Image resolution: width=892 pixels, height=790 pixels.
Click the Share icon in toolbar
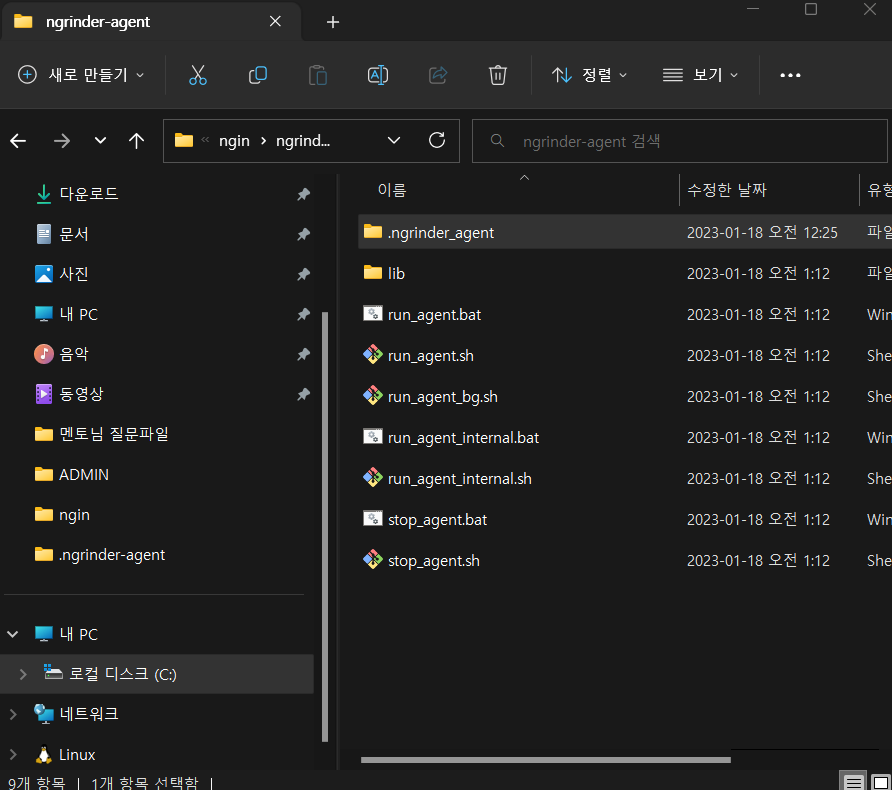(437, 75)
